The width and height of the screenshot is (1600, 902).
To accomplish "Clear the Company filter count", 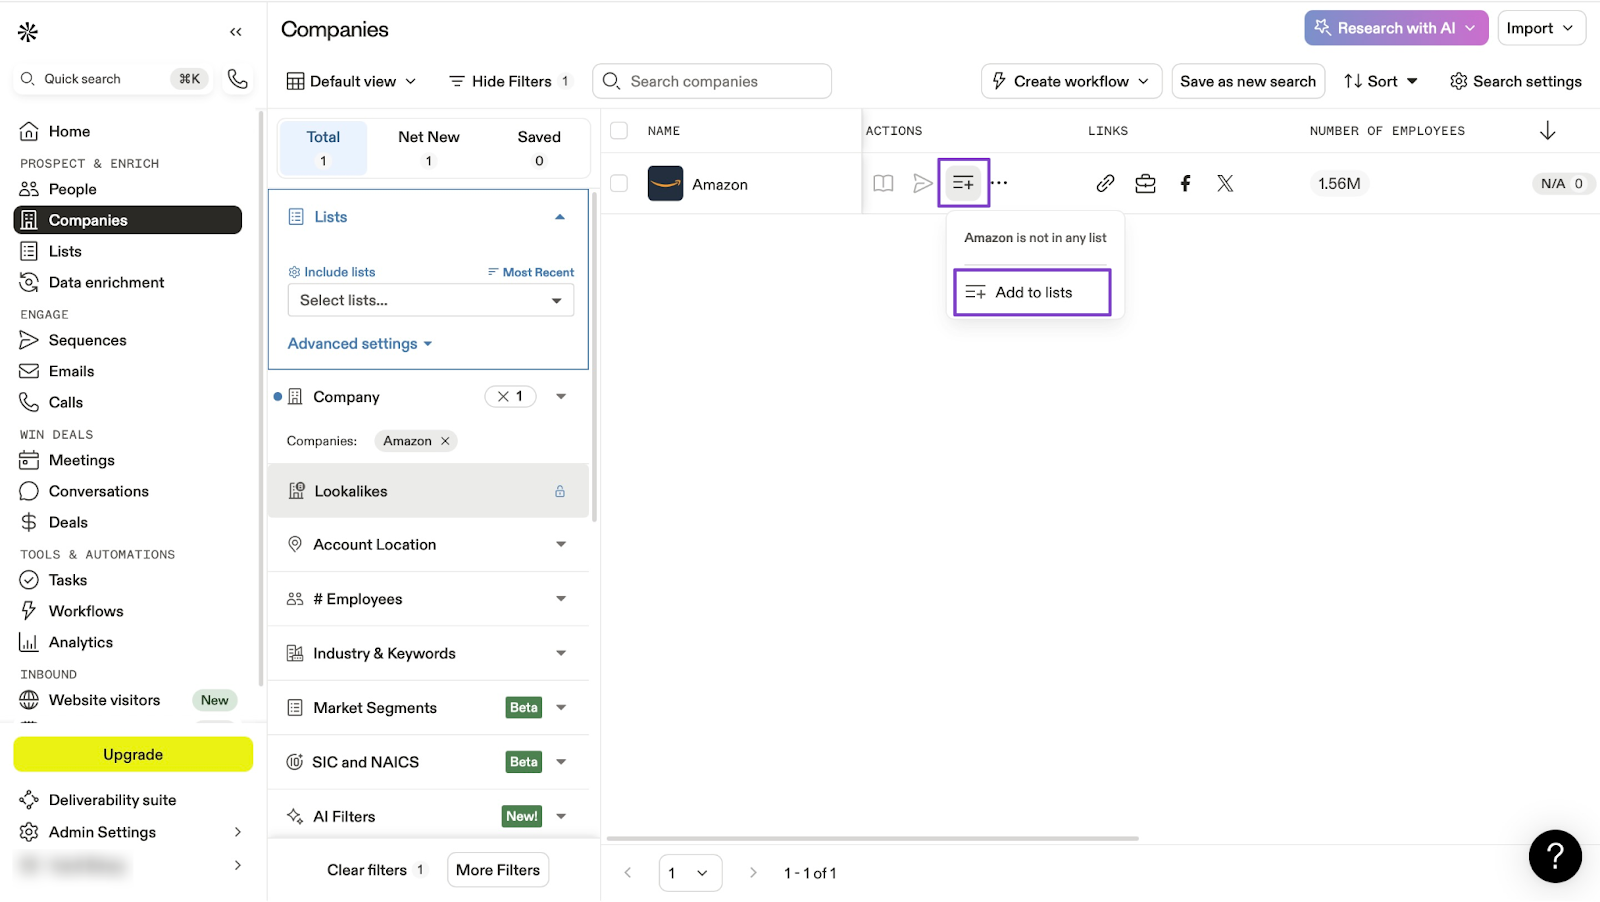I will coord(503,397).
